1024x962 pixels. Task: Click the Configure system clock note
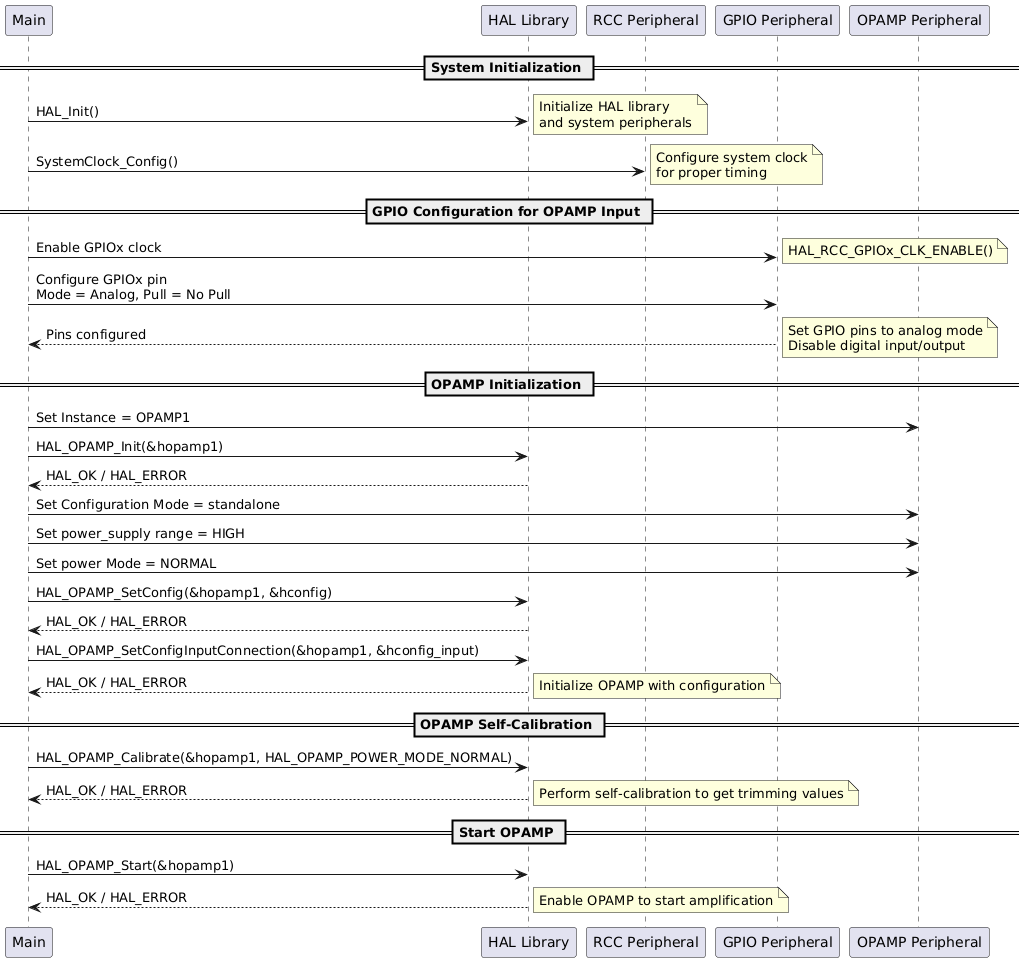[x=736, y=165]
